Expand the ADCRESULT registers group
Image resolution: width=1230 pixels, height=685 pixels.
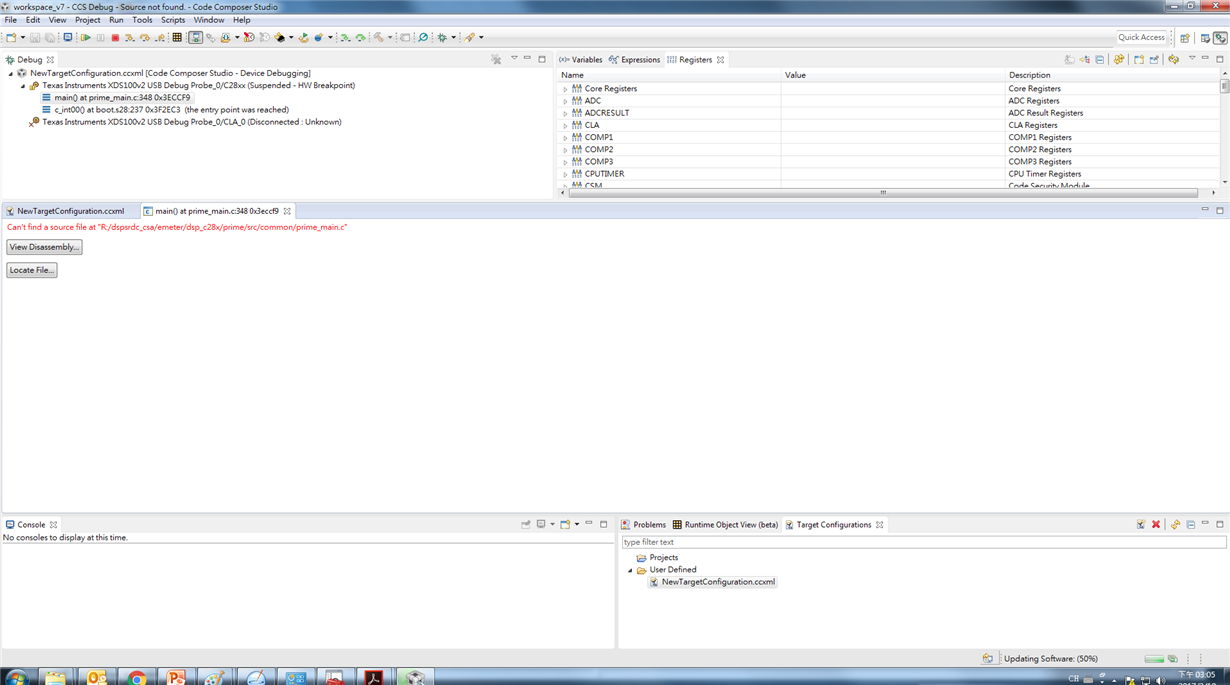[565, 113]
